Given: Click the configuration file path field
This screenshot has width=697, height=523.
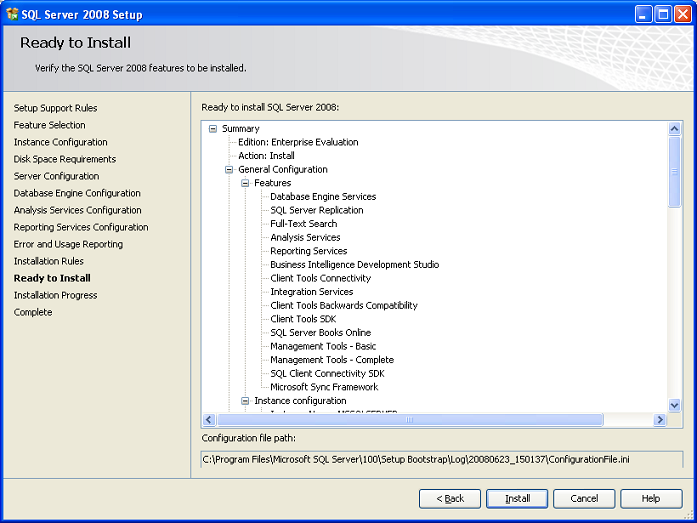Looking at the screenshot, I should click(442, 459).
